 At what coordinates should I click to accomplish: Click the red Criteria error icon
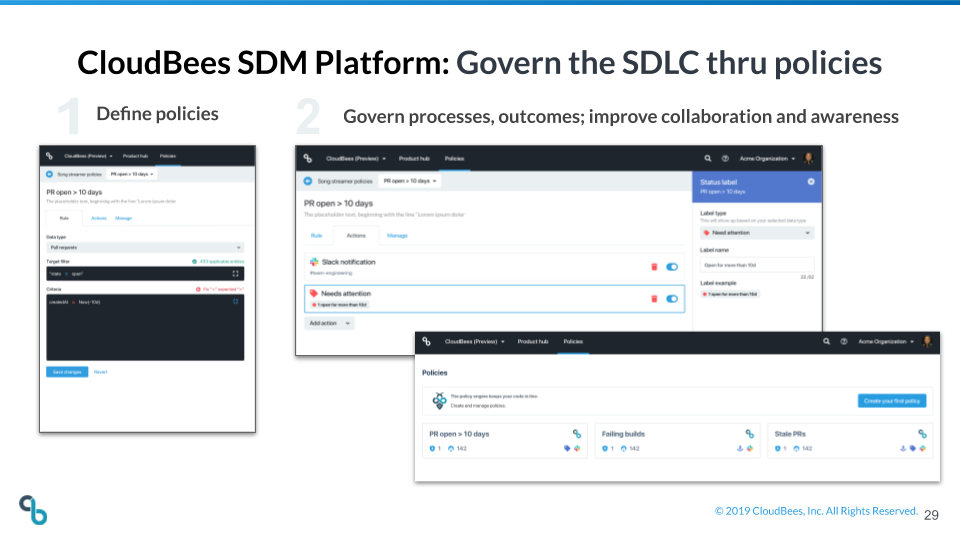click(198, 289)
